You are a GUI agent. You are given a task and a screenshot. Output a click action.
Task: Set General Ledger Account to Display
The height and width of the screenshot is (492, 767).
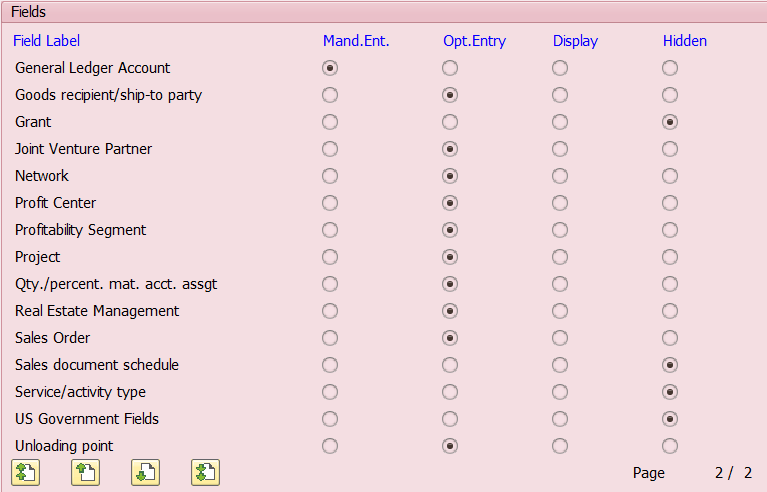click(x=560, y=68)
